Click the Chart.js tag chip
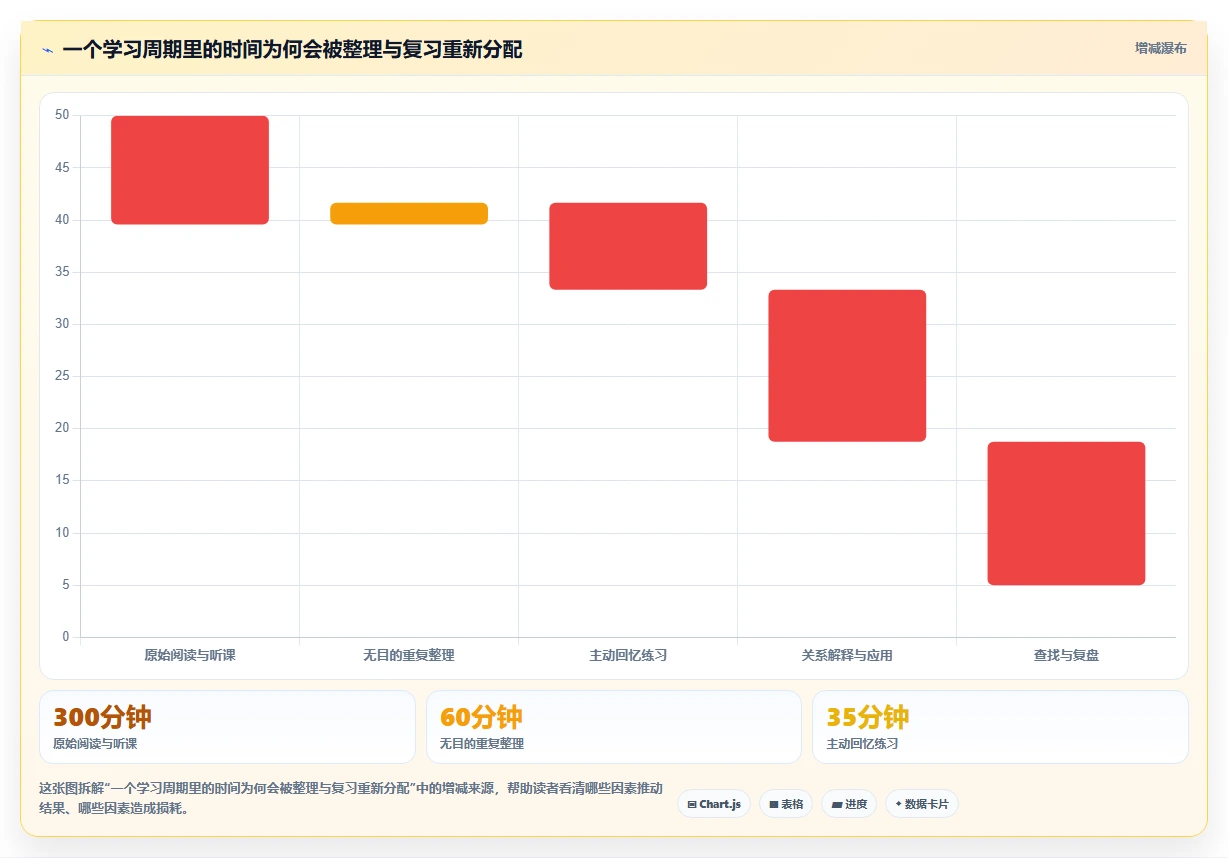The width and height of the screenshot is (1228, 858). (714, 804)
